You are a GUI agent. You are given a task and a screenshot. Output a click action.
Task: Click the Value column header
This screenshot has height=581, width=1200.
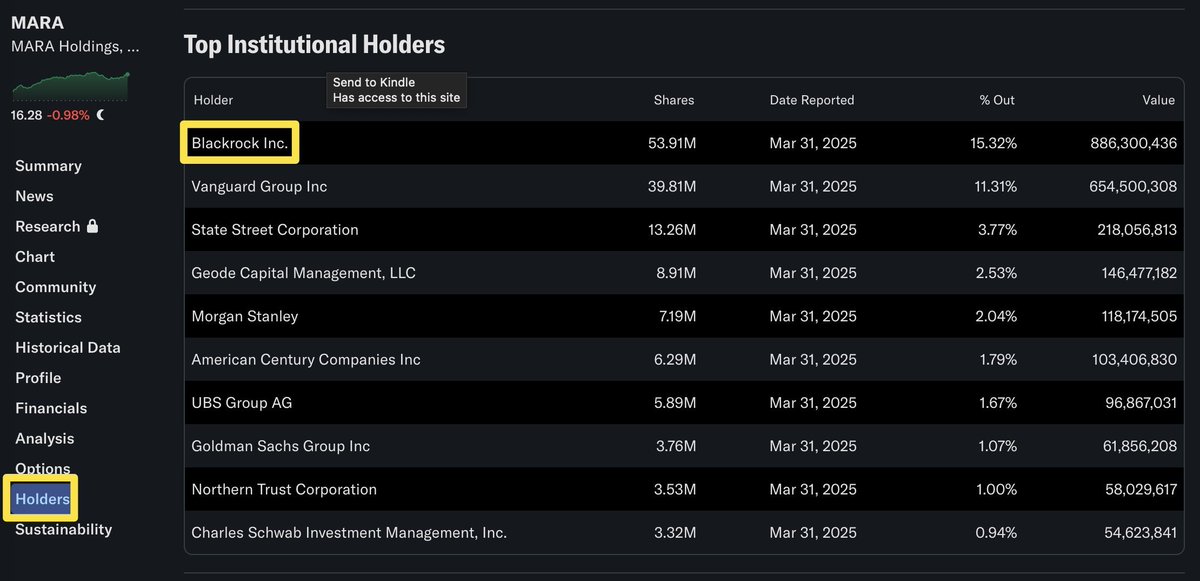pos(1159,100)
